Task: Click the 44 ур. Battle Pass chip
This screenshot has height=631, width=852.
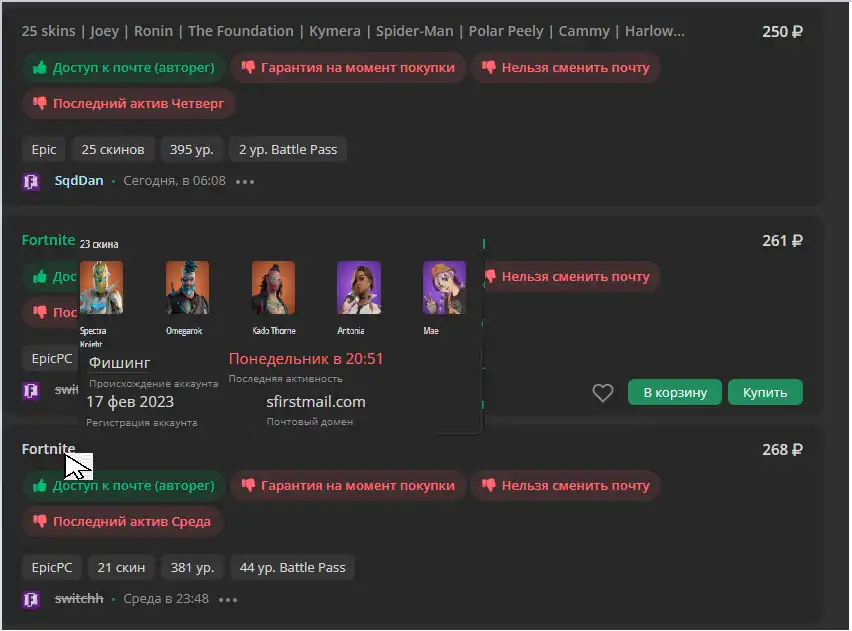Action: tap(292, 567)
